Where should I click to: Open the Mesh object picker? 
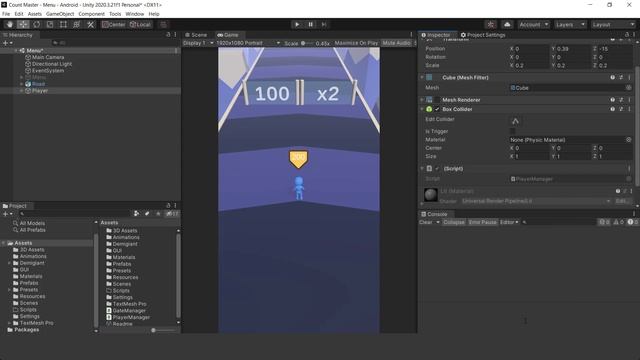point(629,87)
